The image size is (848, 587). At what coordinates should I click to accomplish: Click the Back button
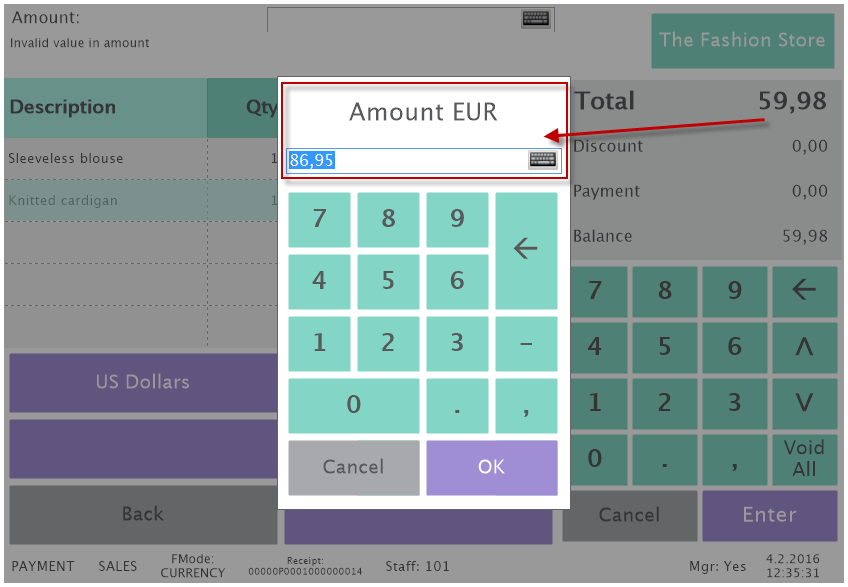pos(143,514)
